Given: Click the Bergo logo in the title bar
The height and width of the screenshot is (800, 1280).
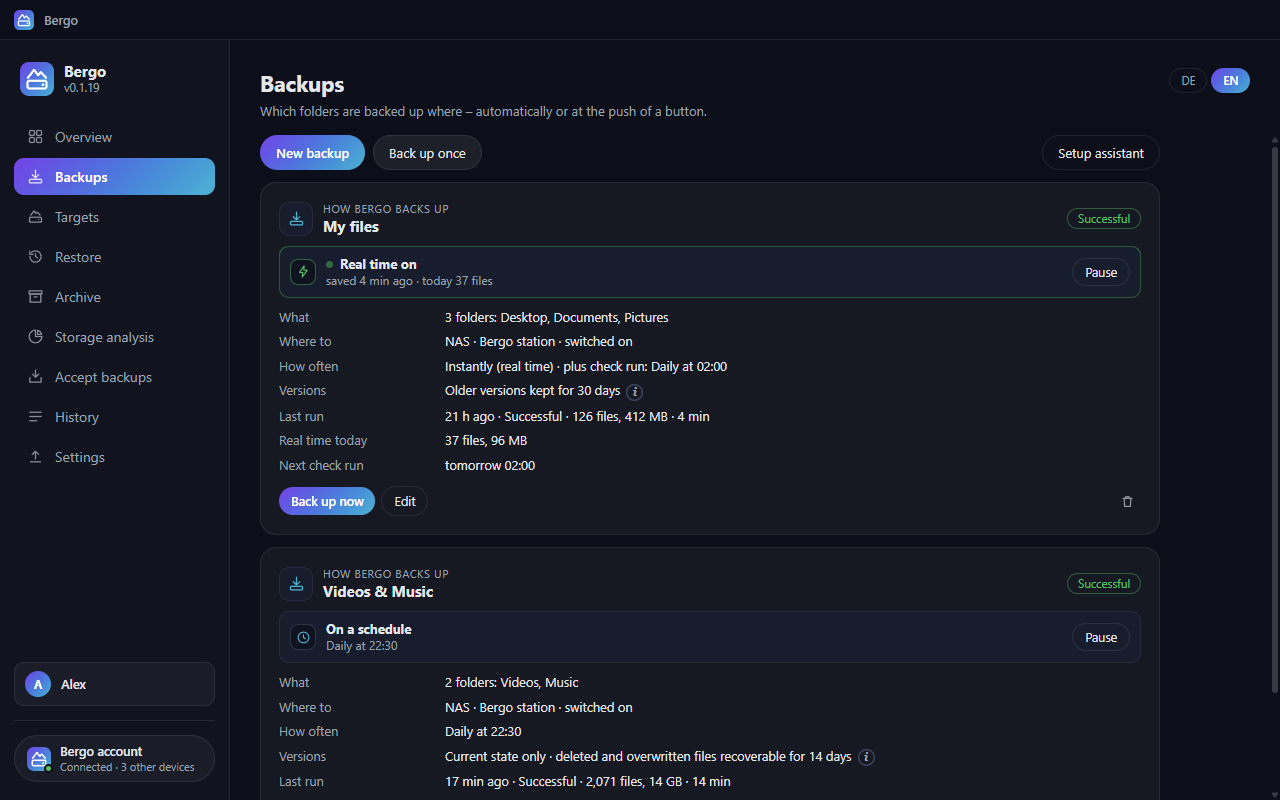Looking at the screenshot, I should tap(24, 20).
